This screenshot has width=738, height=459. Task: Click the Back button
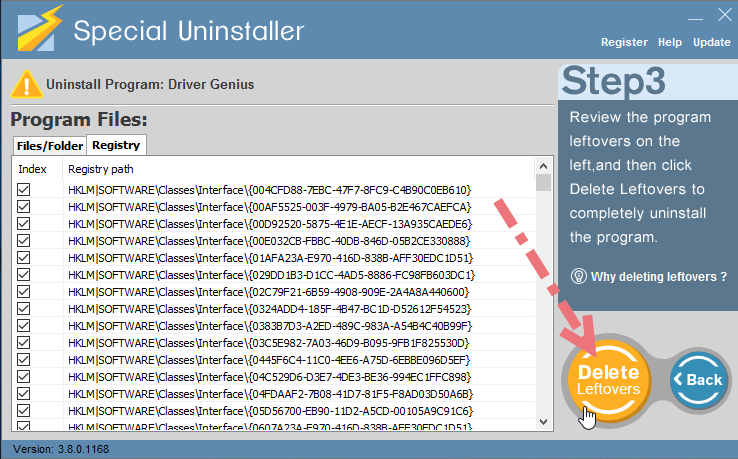698,379
